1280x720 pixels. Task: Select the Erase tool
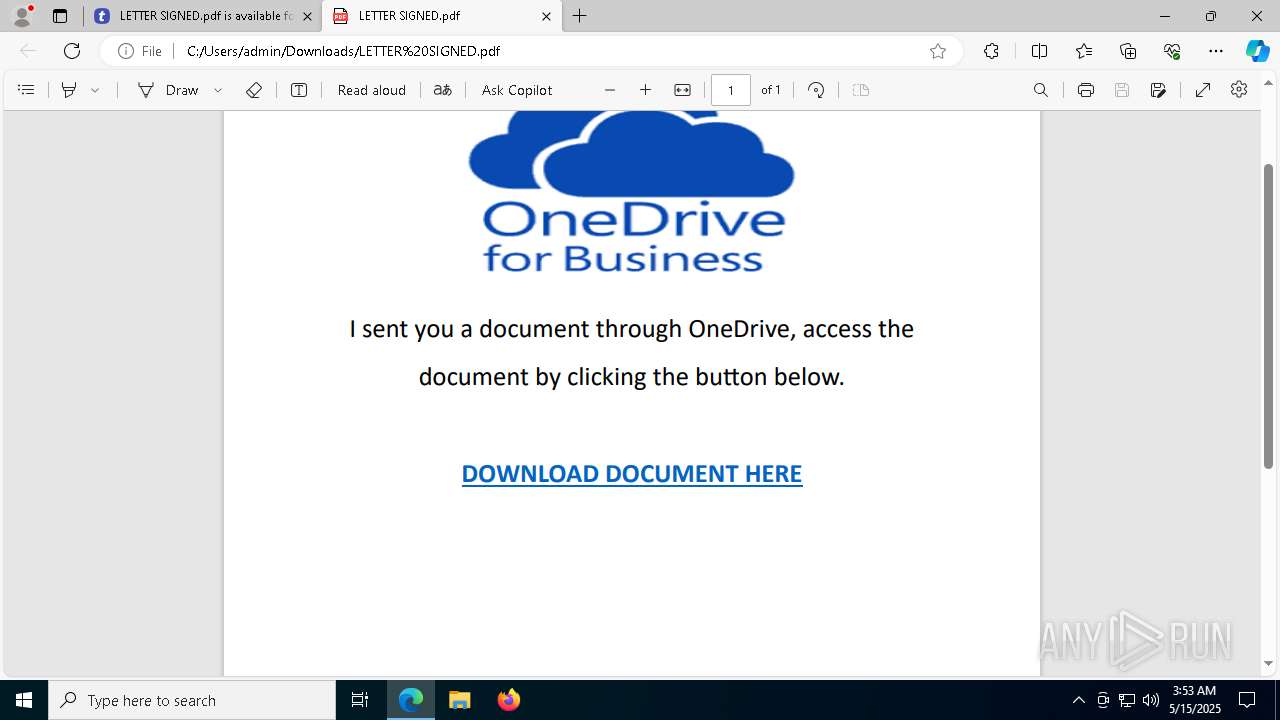[x=254, y=90]
